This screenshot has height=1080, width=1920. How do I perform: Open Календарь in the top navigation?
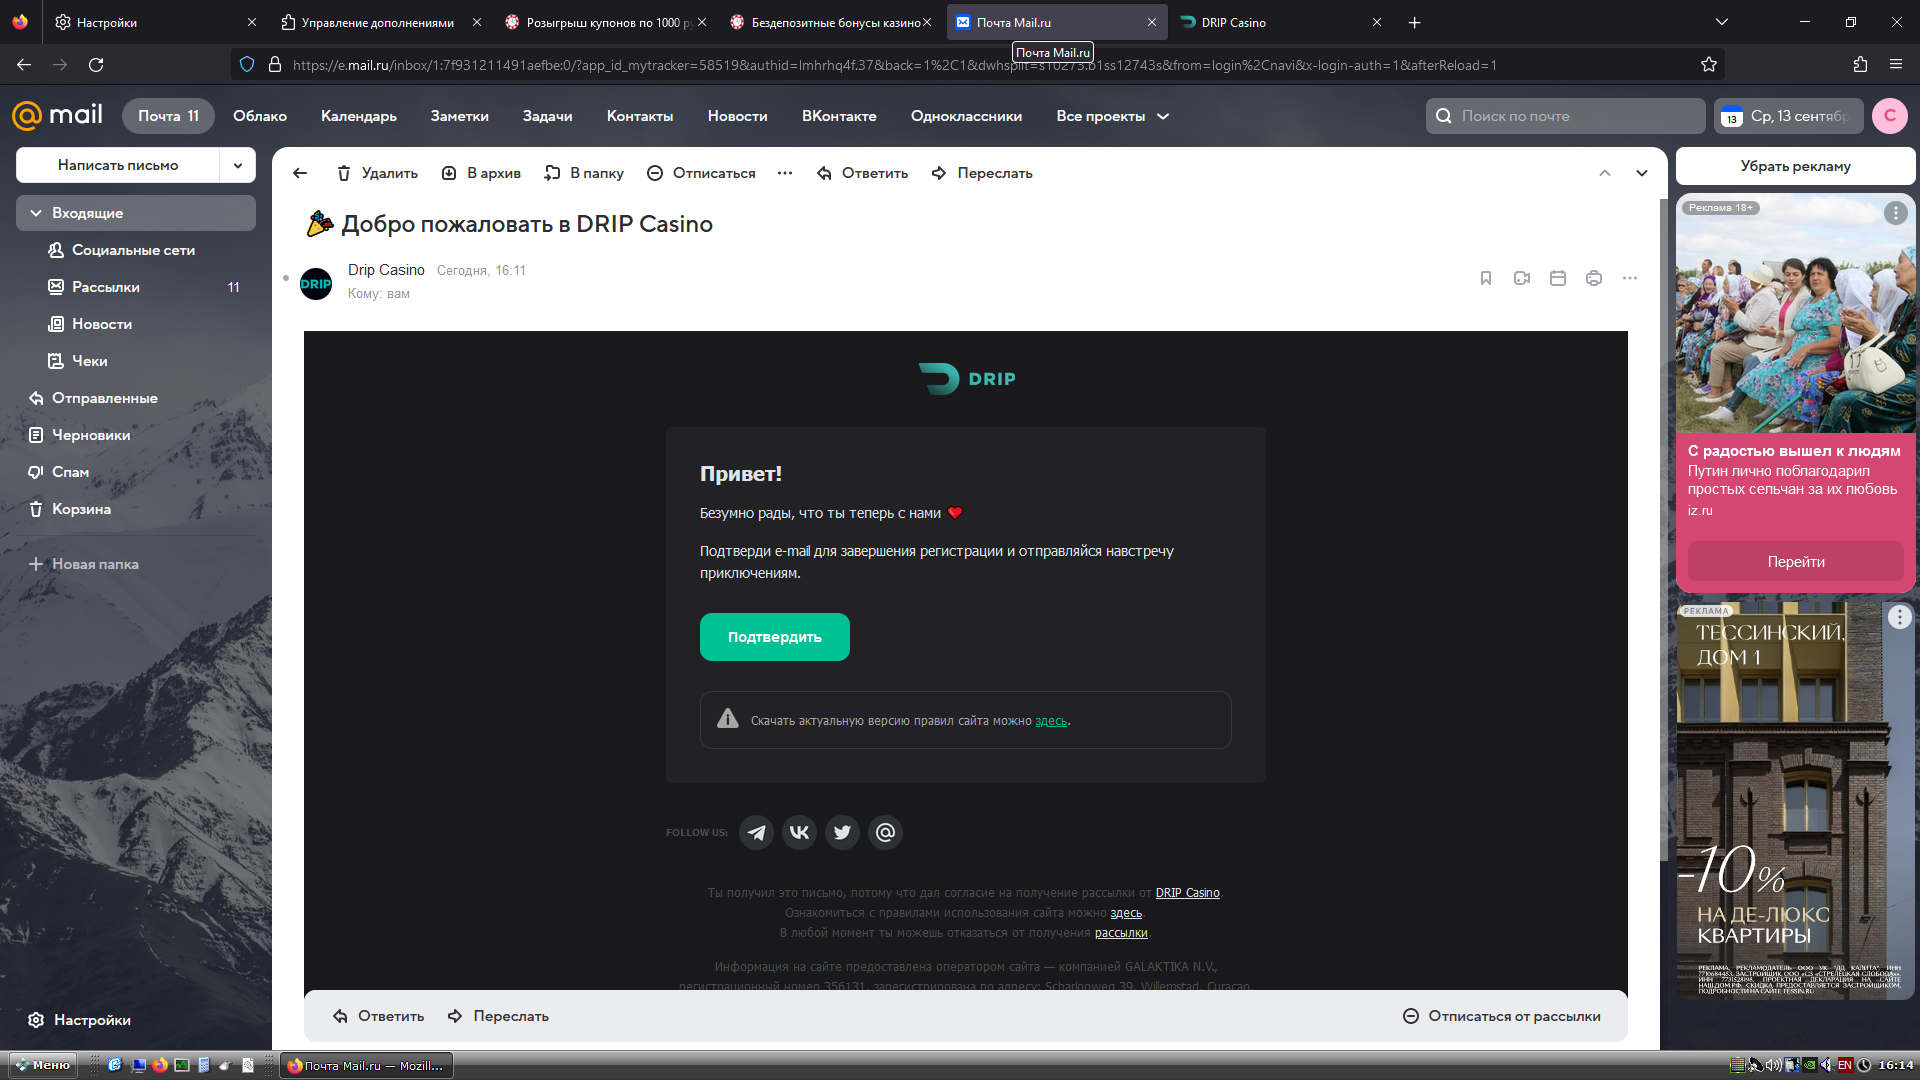[359, 116]
